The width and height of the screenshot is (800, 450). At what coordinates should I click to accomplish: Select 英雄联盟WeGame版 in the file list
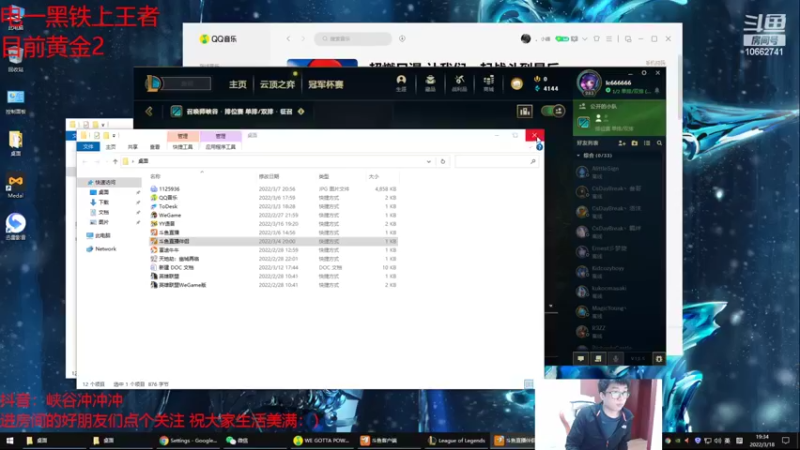[182, 285]
